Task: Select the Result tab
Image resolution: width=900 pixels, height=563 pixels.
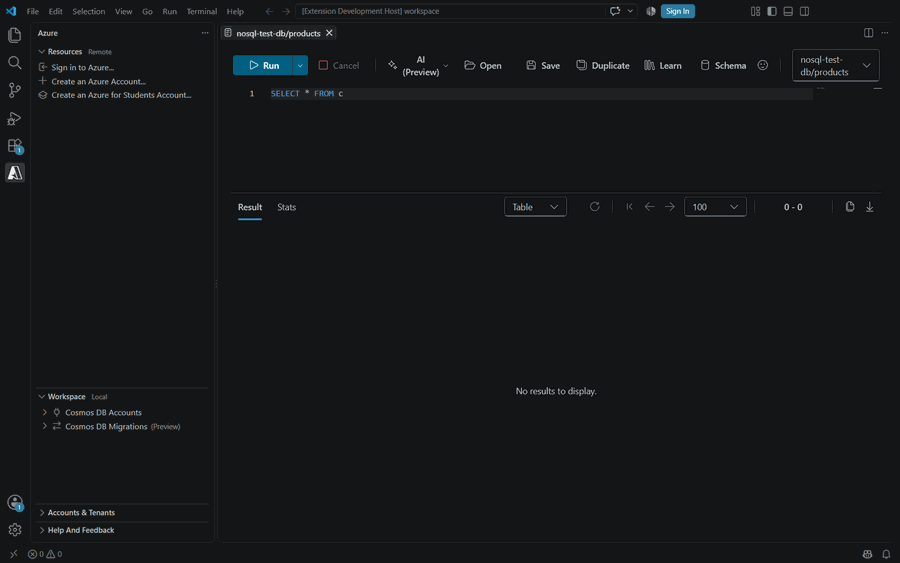Action: [250, 207]
